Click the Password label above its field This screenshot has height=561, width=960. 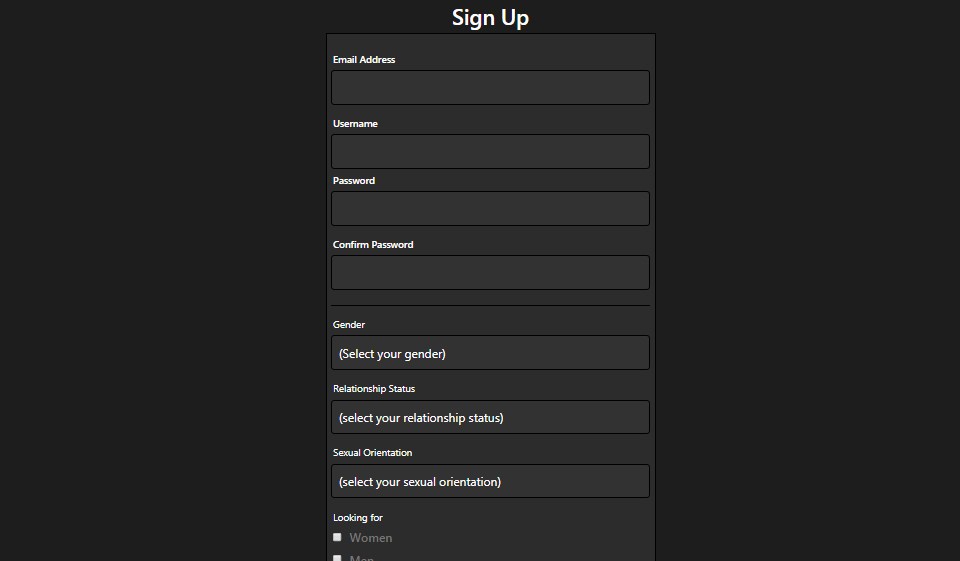[x=354, y=181]
